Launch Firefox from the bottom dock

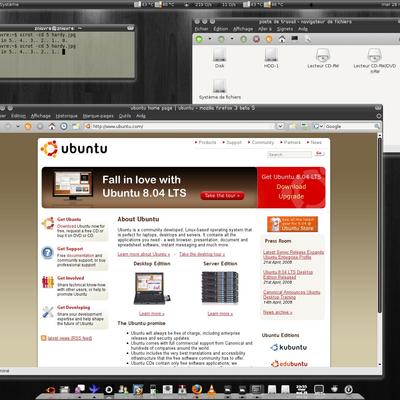click(197, 389)
